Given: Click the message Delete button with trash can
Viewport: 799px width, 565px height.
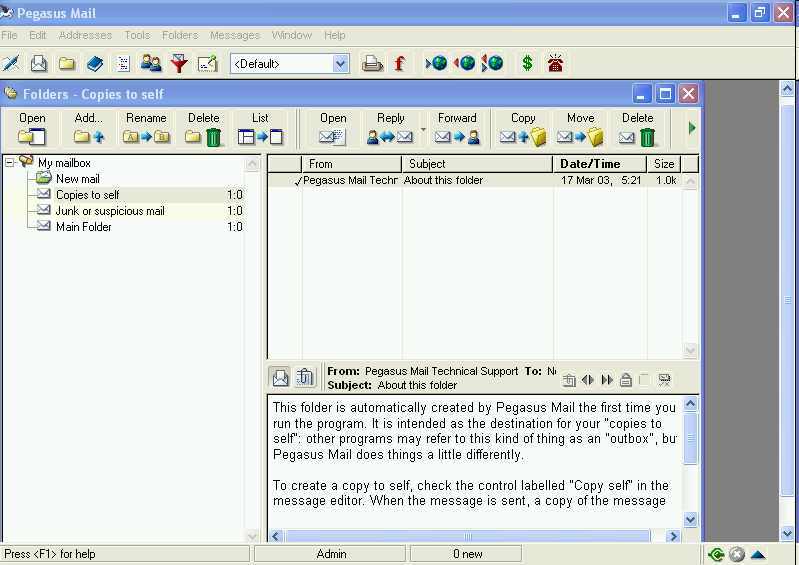Looking at the screenshot, I should 637,128.
